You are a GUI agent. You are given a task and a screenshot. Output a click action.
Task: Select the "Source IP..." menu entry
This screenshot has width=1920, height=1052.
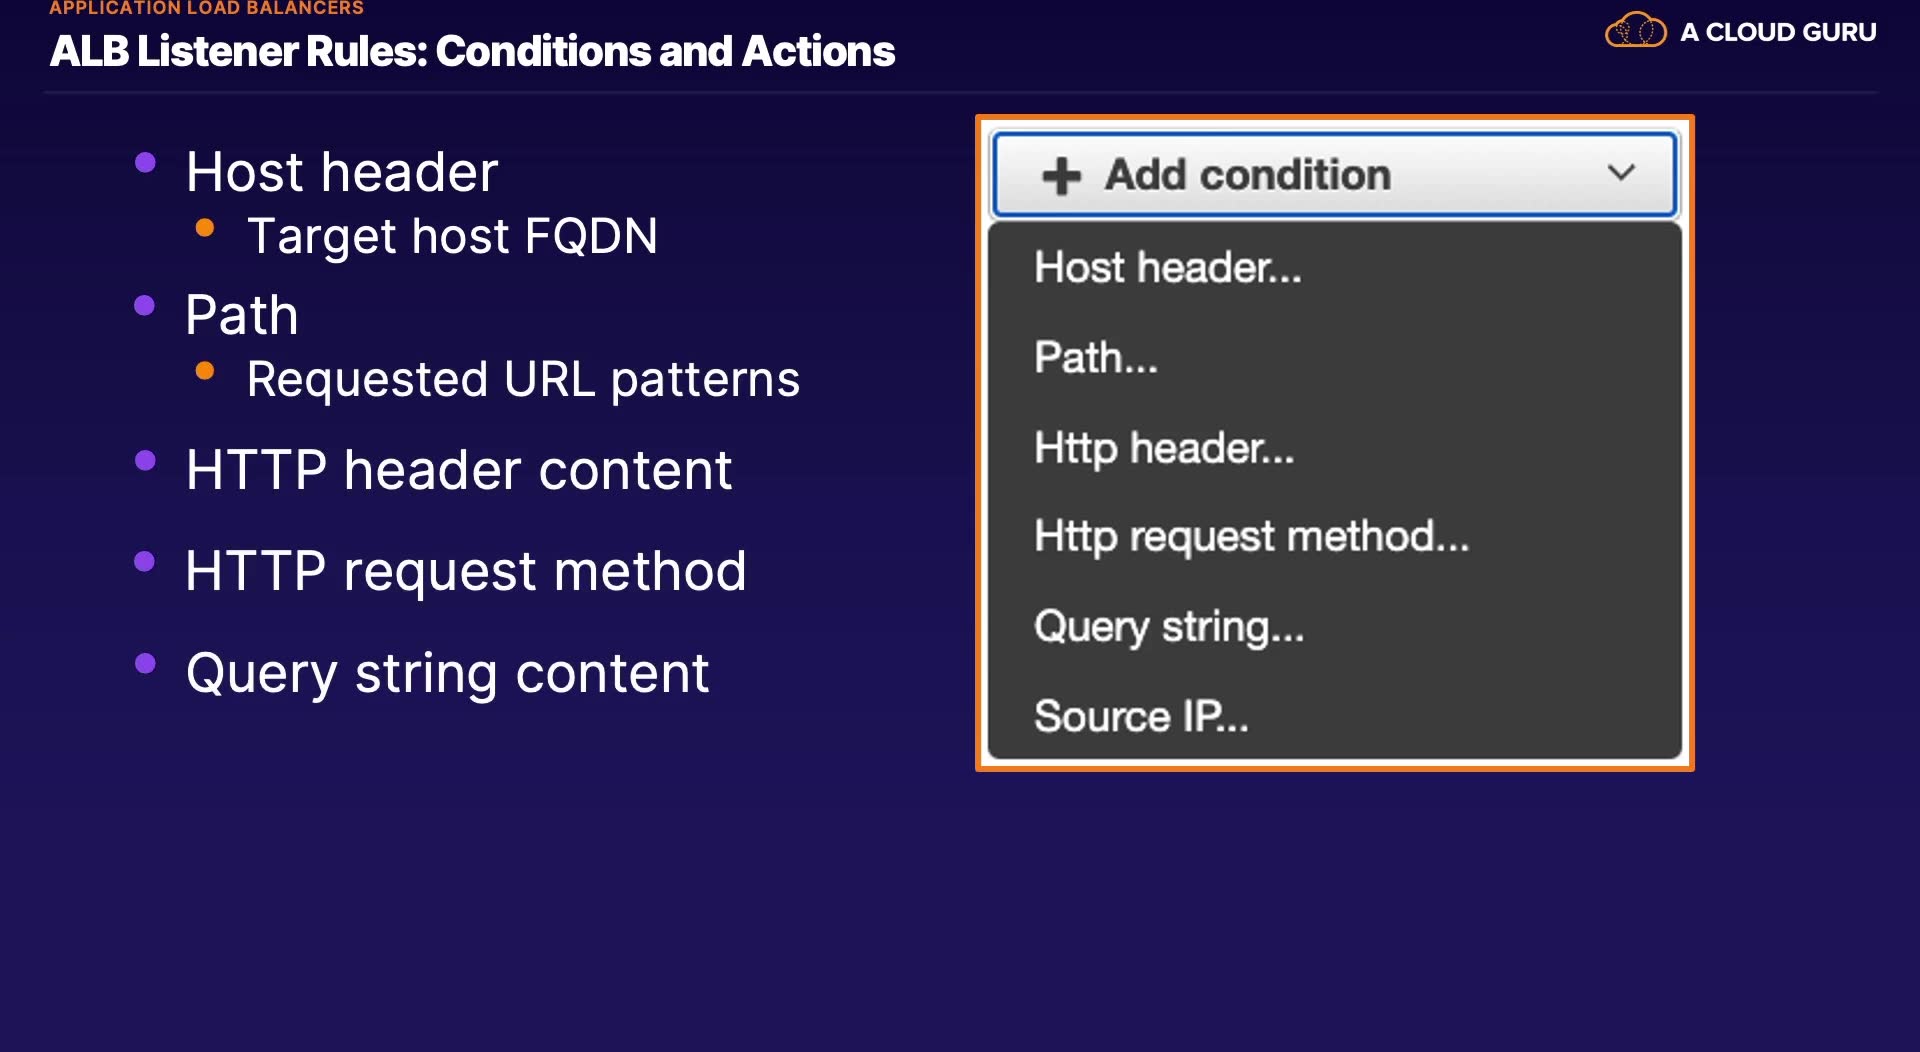1140,716
